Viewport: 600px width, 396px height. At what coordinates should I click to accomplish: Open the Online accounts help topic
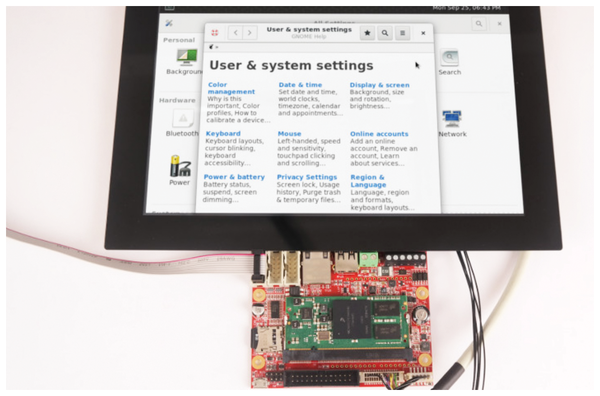tap(379, 134)
